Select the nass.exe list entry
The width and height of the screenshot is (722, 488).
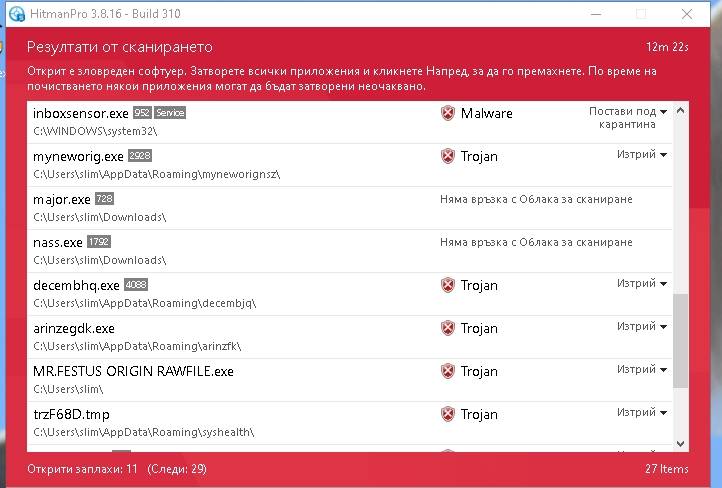[x=349, y=251]
